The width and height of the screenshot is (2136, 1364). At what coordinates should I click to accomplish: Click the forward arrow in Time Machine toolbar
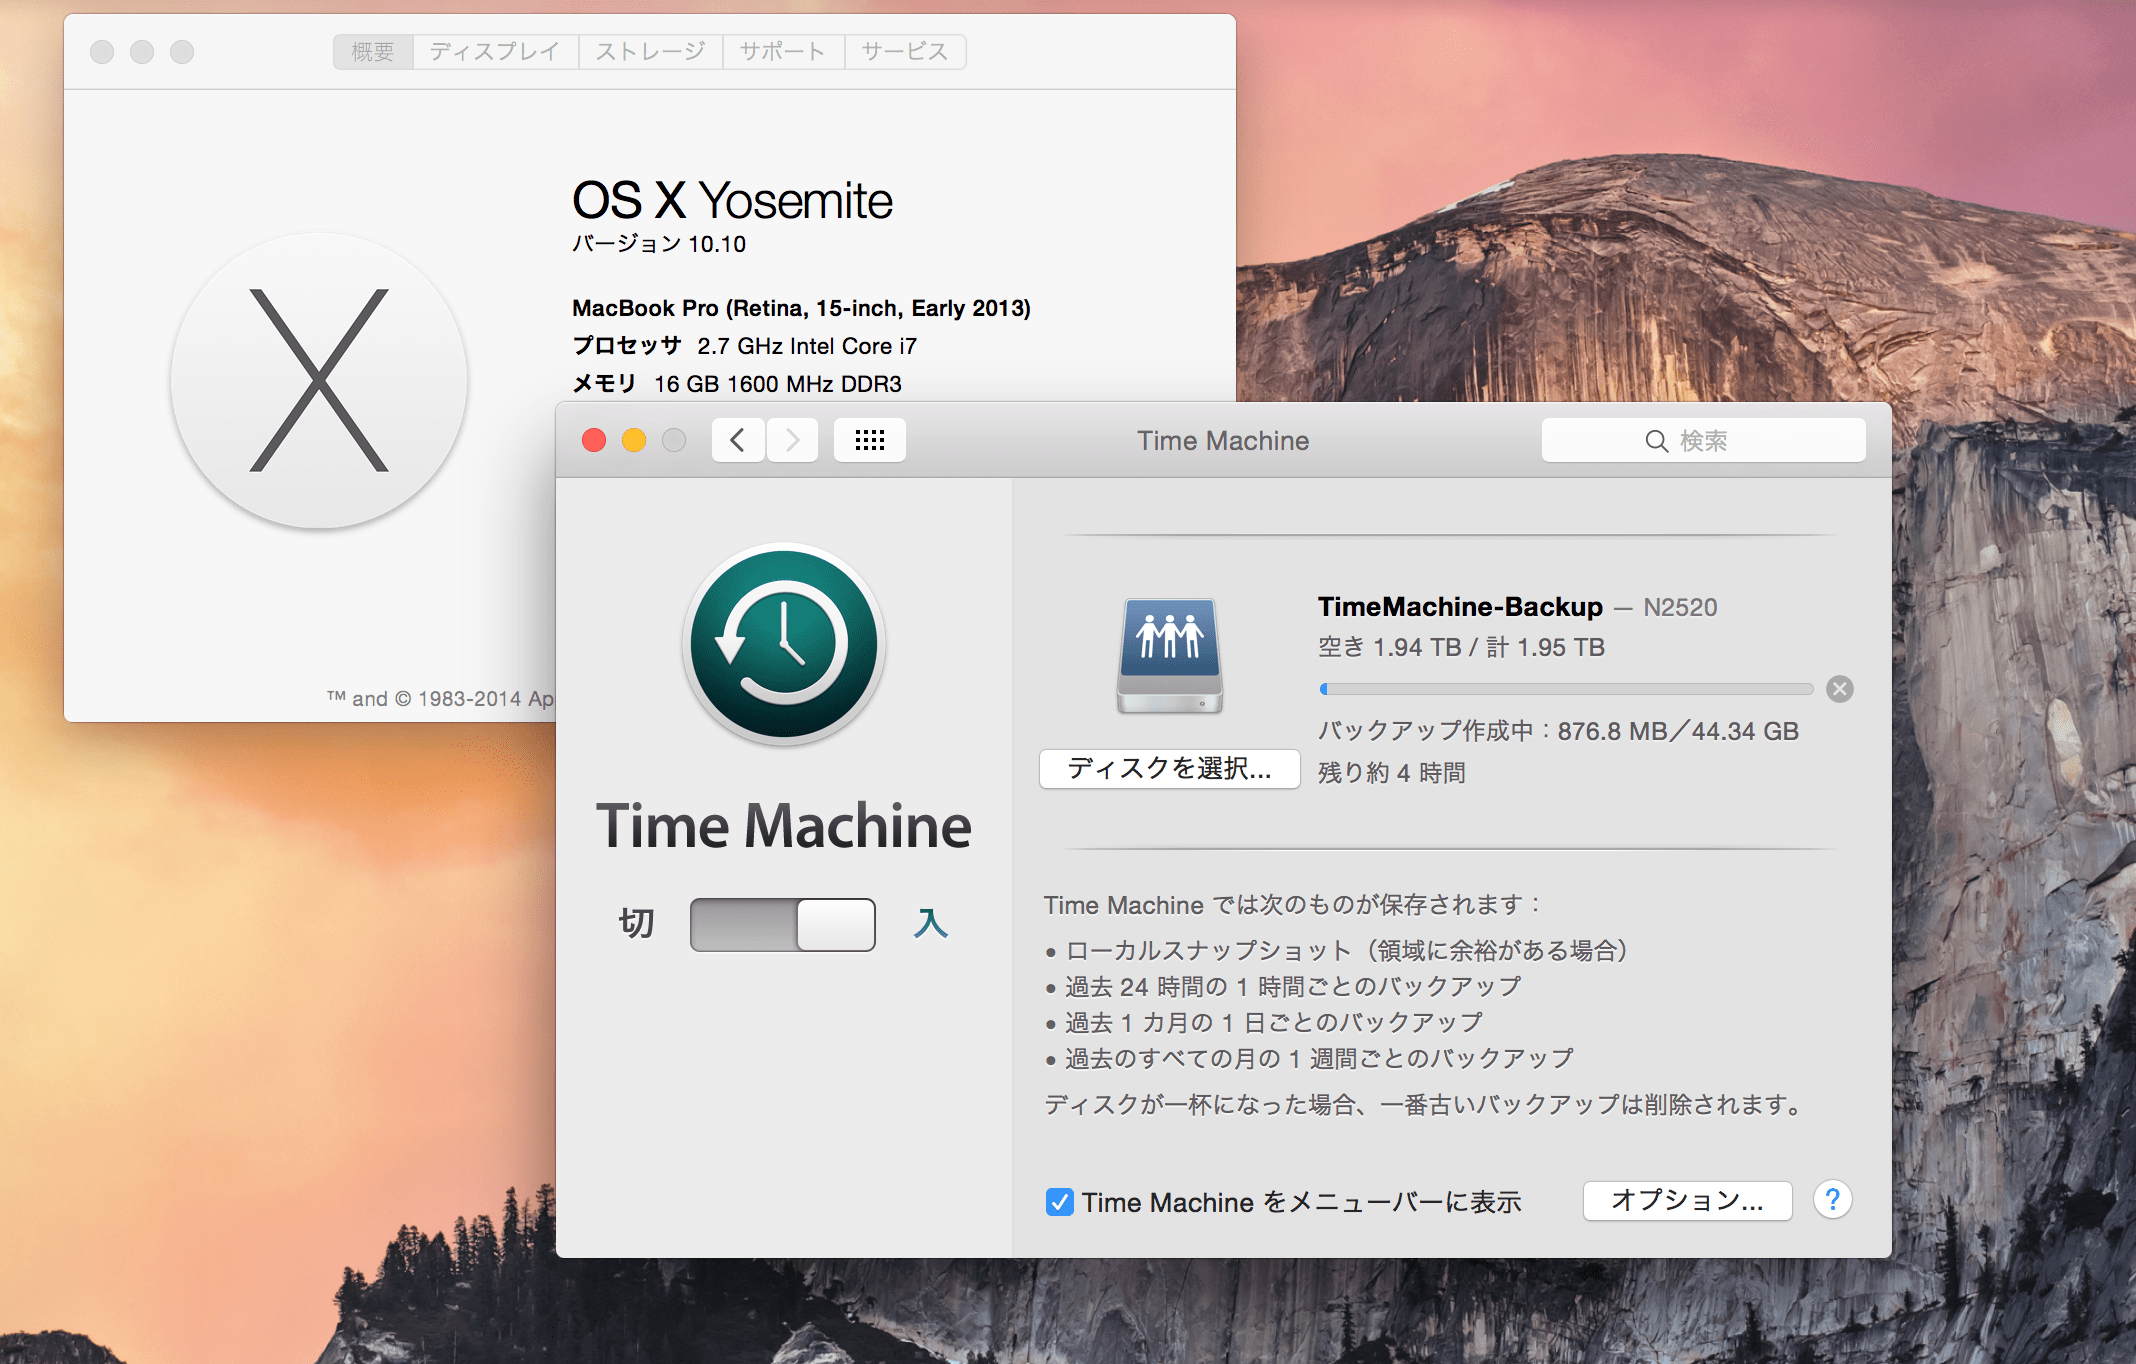click(792, 440)
